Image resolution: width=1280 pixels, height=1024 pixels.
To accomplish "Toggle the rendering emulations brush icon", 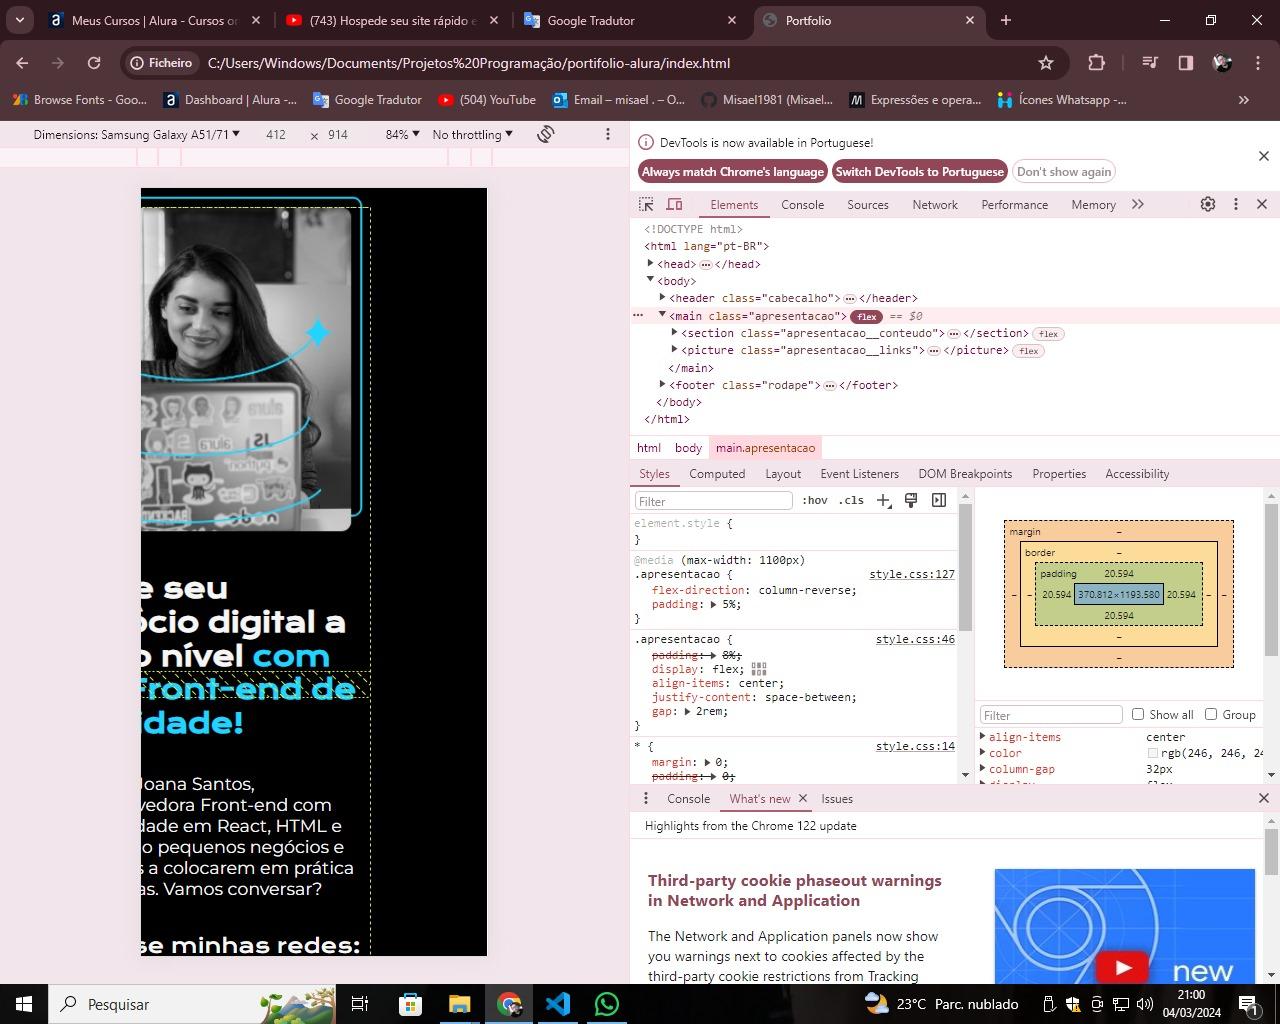I will click(911, 500).
